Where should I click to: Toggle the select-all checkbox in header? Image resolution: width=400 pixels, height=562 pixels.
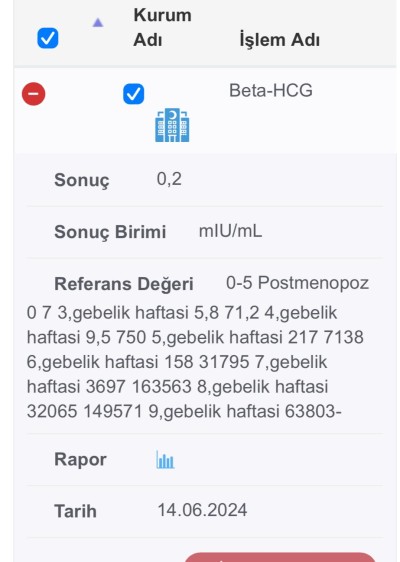pyautogui.click(x=48, y=38)
